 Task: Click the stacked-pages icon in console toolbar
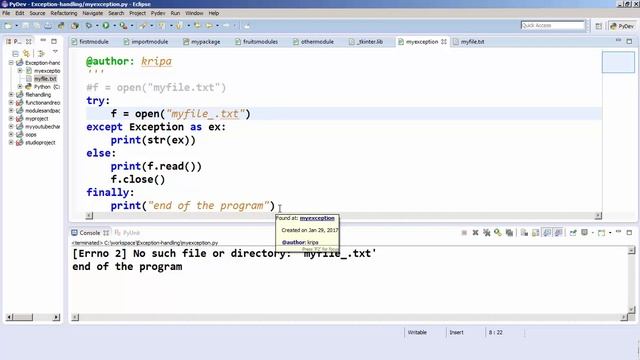coord(509,233)
